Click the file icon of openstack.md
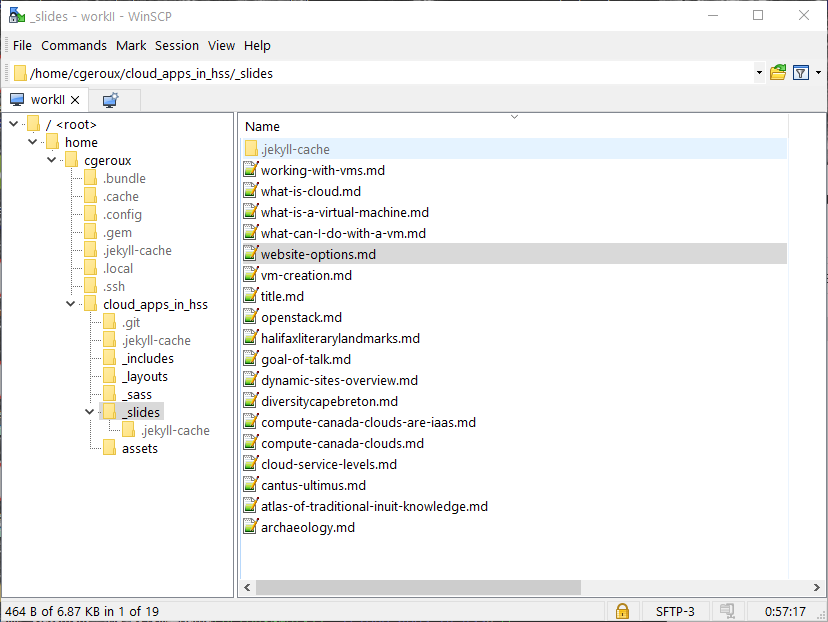The height and width of the screenshot is (622, 828). click(250, 317)
